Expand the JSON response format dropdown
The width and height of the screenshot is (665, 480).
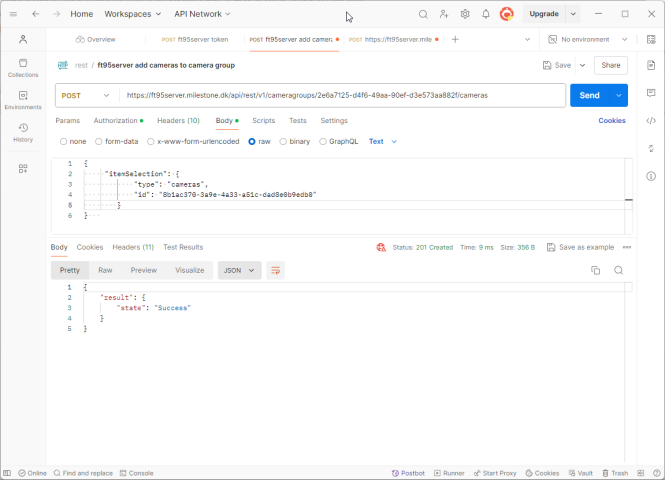239,270
